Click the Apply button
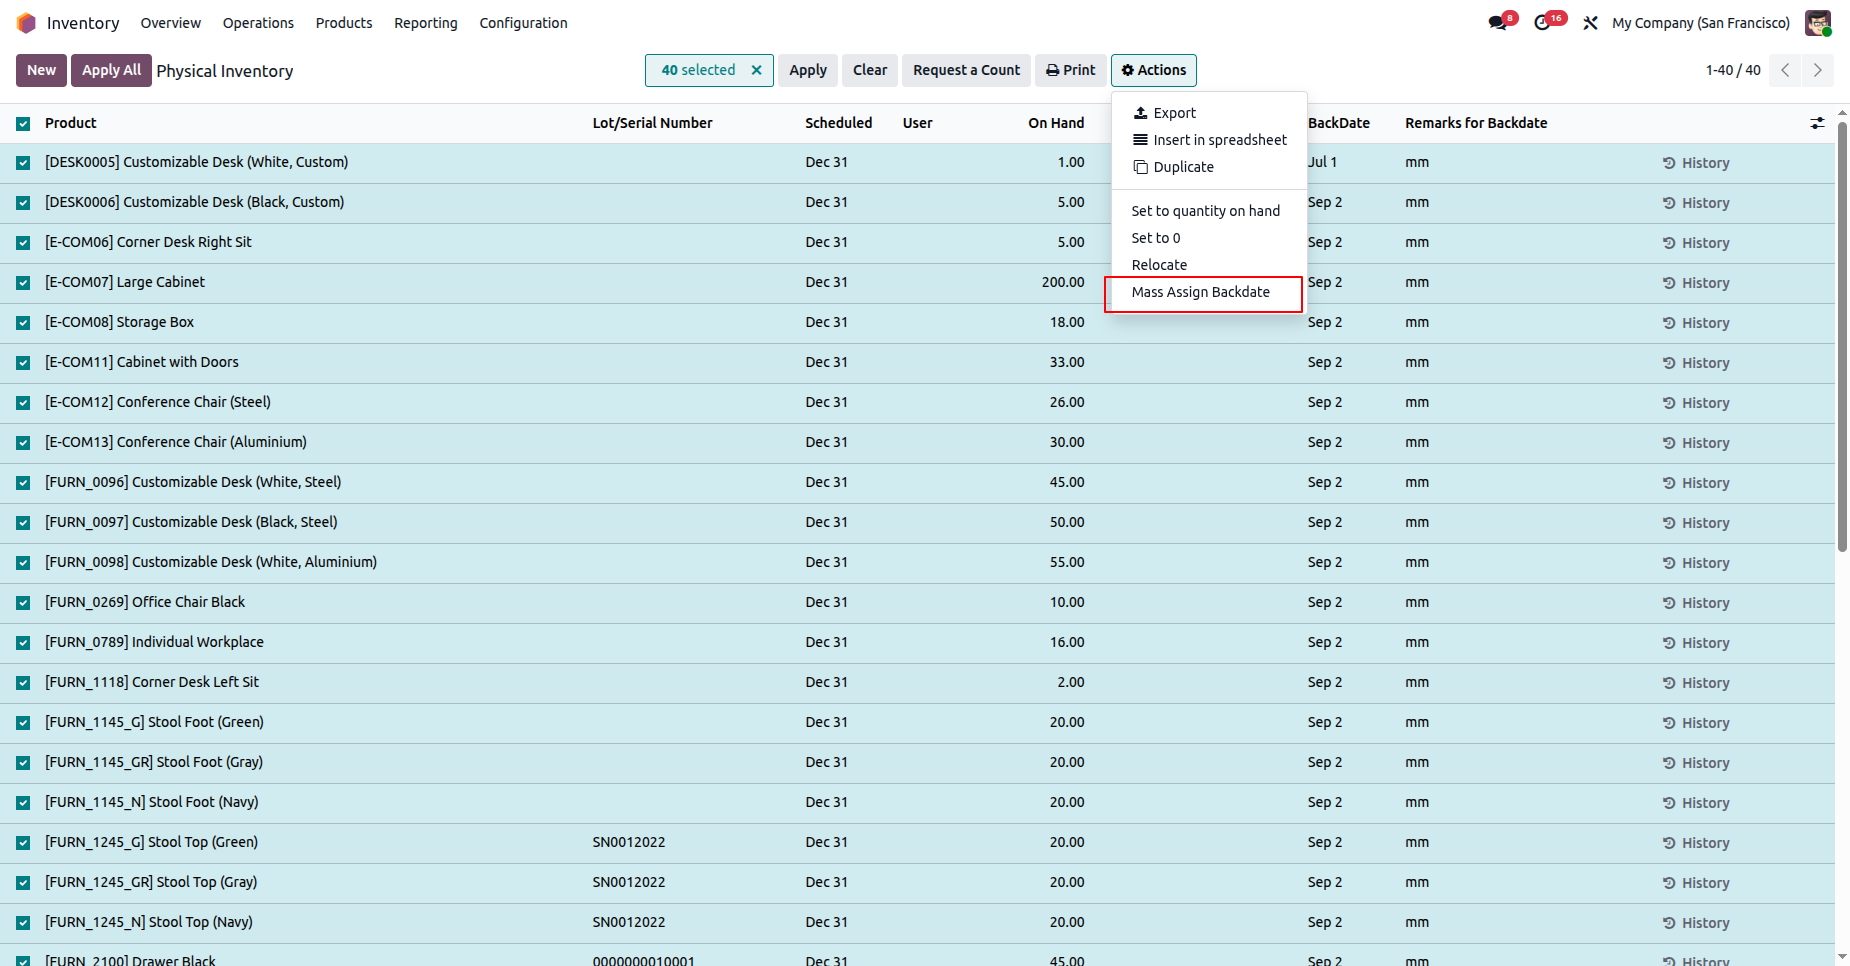1850x966 pixels. (x=808, y=70)
